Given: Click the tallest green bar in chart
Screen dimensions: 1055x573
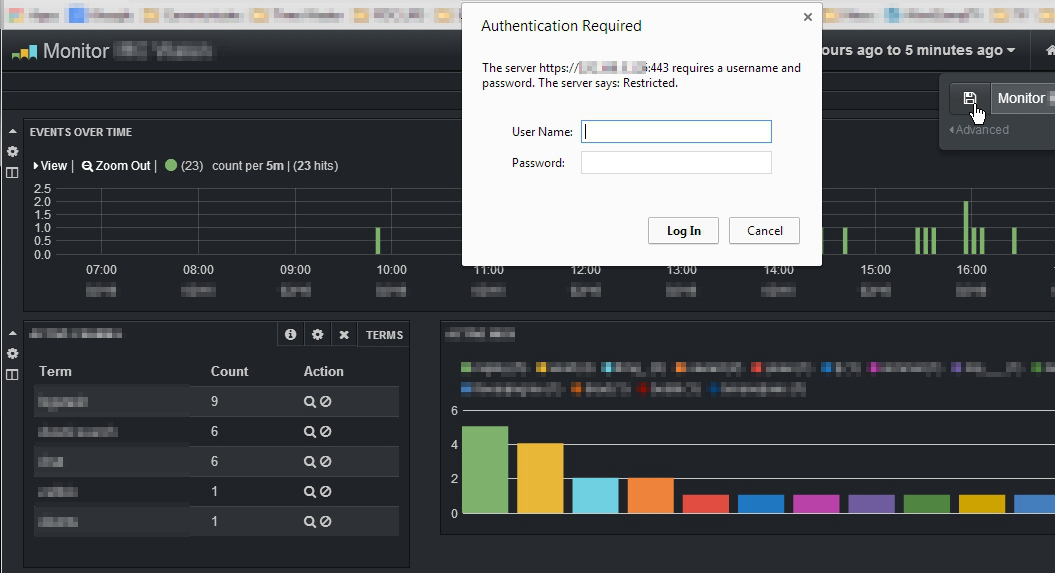Looking at the screenshot, I should pyautogui.click(x=485, y=469).
